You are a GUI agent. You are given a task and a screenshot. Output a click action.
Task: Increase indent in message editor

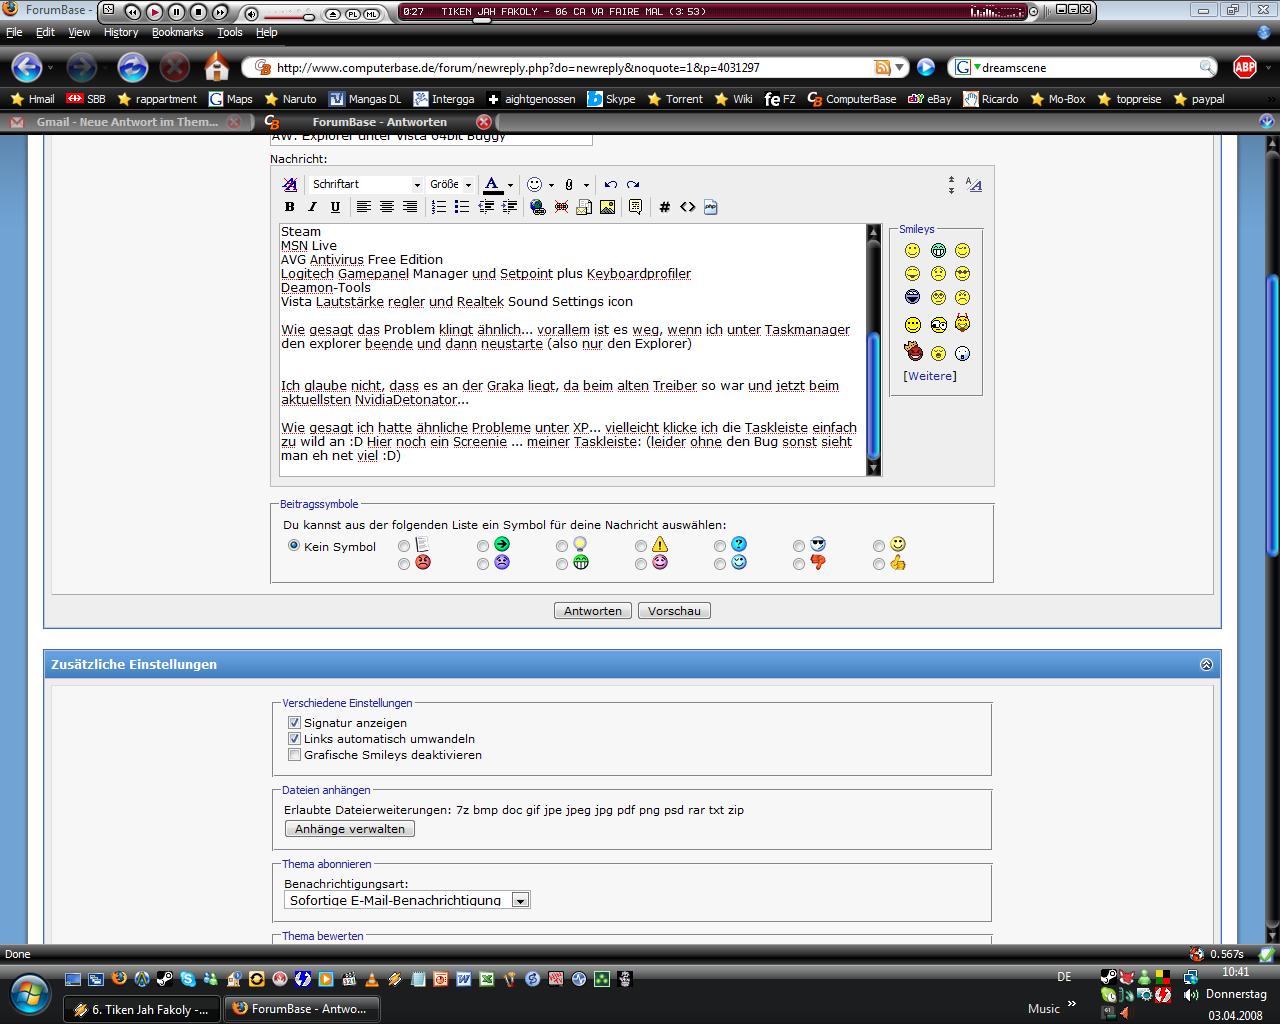coord(509,207)
